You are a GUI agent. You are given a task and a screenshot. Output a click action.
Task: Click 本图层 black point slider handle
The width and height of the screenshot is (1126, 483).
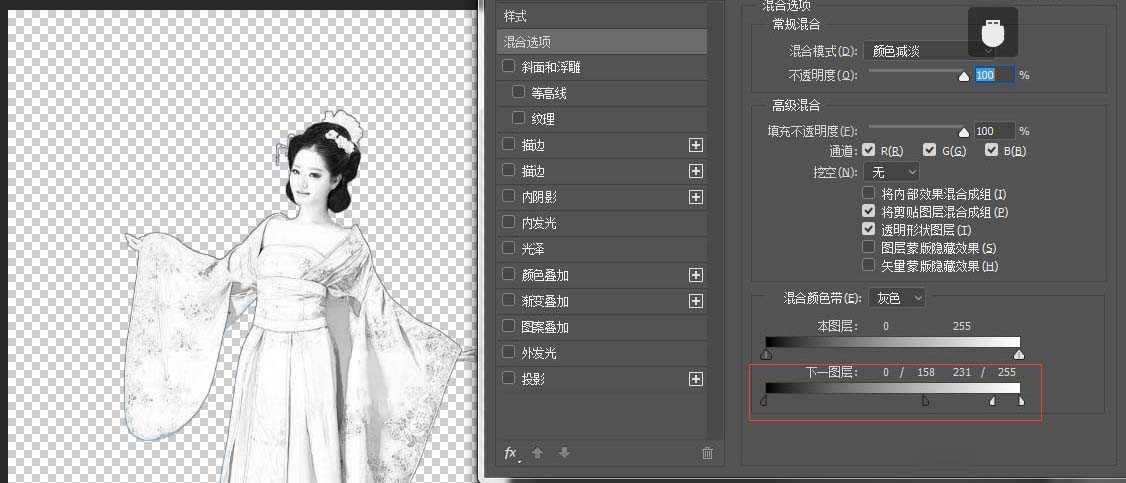[x=766, y=354]
